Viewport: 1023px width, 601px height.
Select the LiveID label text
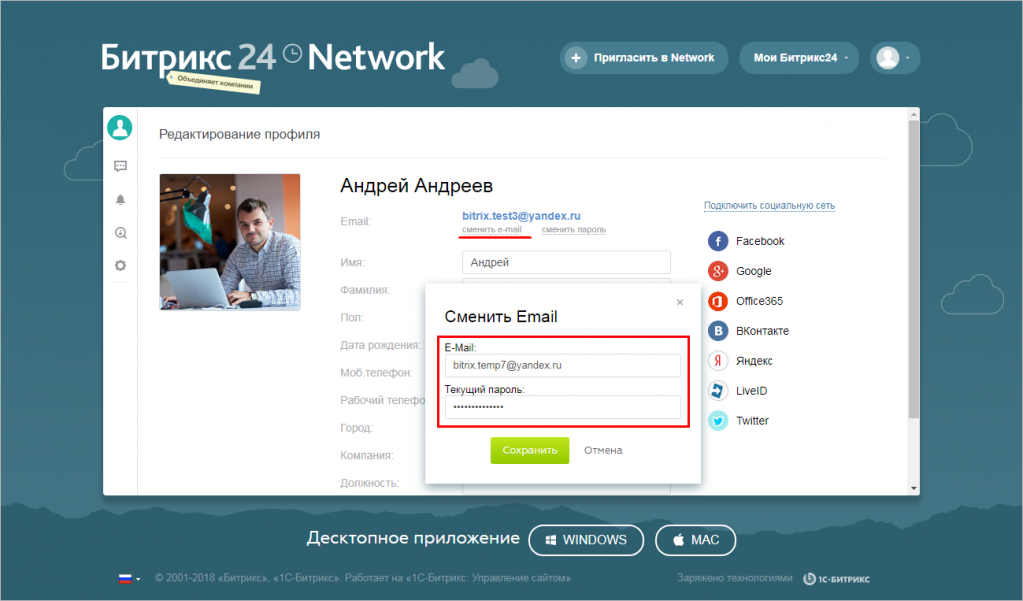(752, 391)
